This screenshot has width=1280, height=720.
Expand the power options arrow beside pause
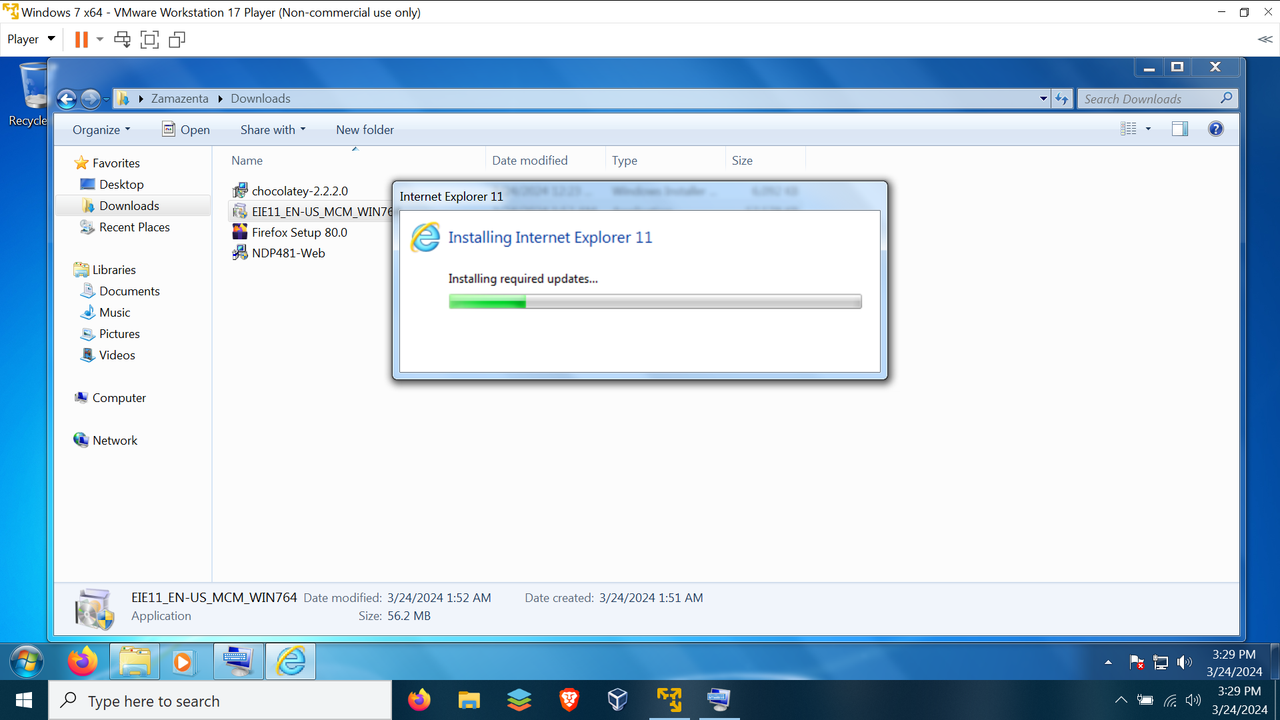(100, 40)
